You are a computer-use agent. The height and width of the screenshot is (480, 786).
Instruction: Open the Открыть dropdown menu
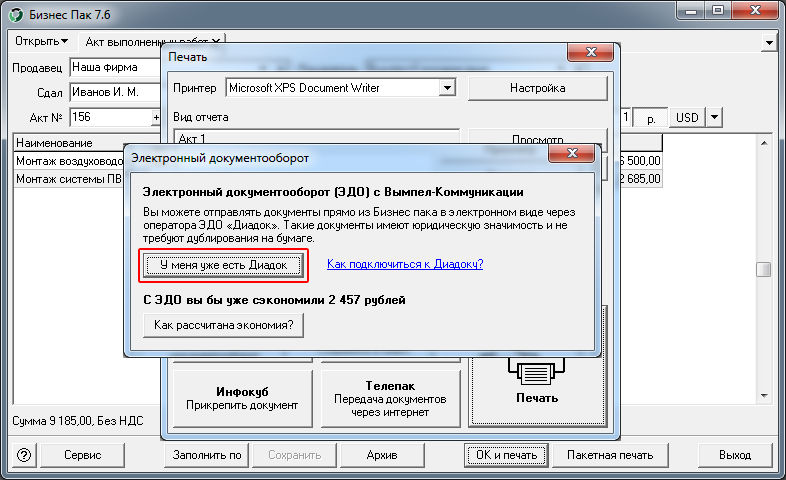(42, 41)
